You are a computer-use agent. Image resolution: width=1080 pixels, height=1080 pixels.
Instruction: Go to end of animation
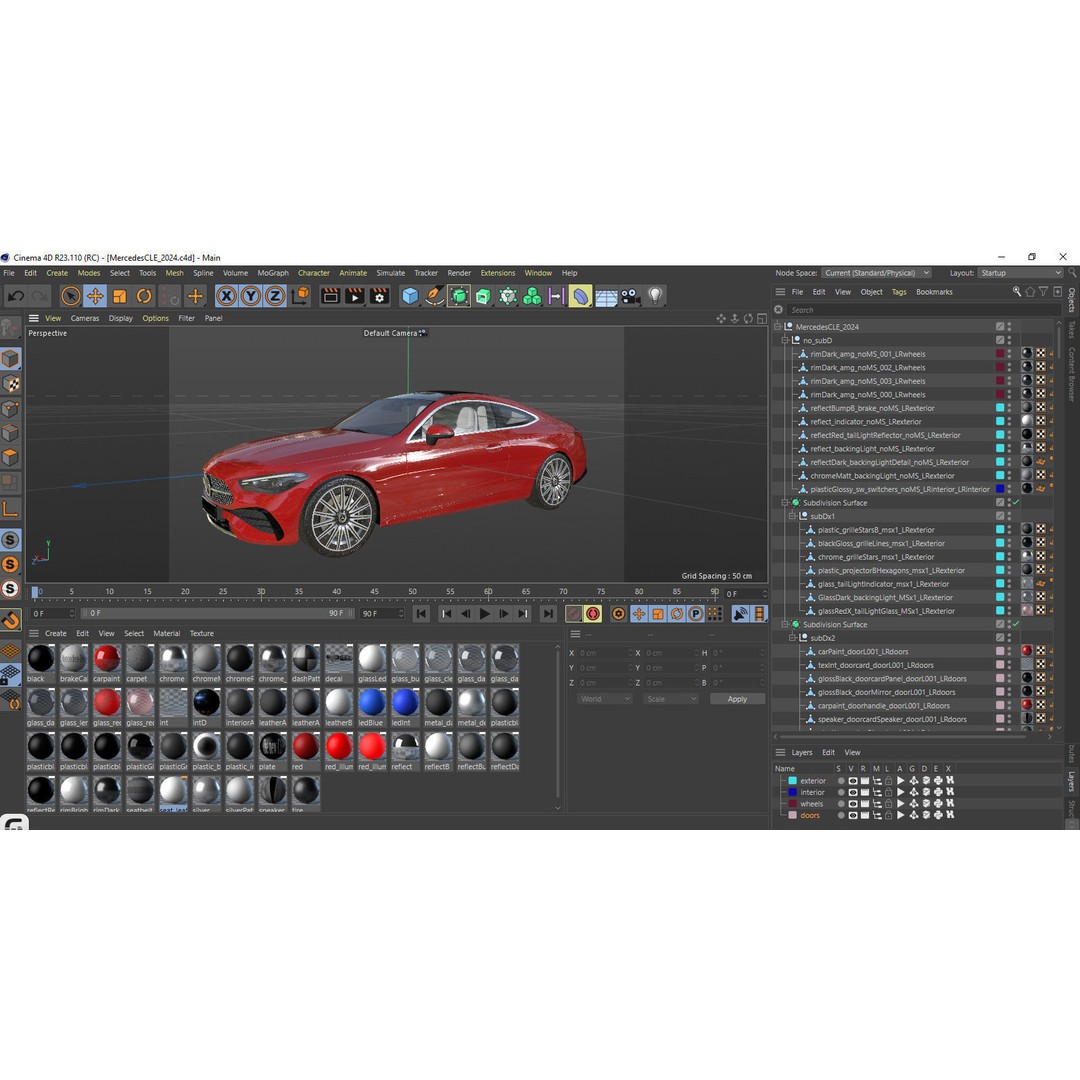548,613
